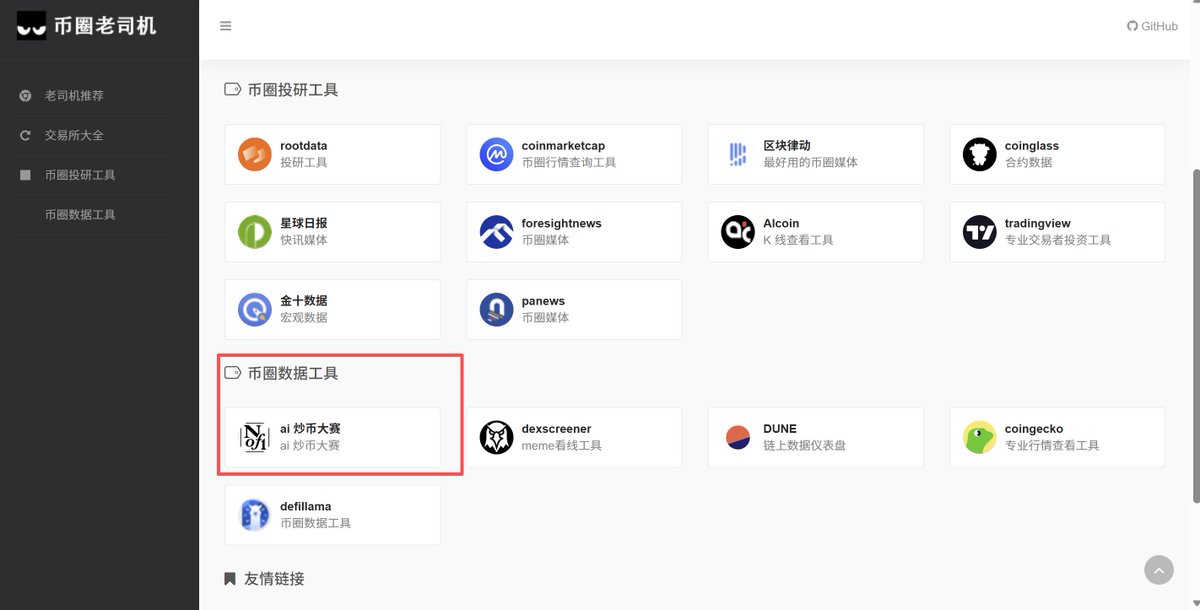Click the 友情链接 section heading

(x=274, y=578)
